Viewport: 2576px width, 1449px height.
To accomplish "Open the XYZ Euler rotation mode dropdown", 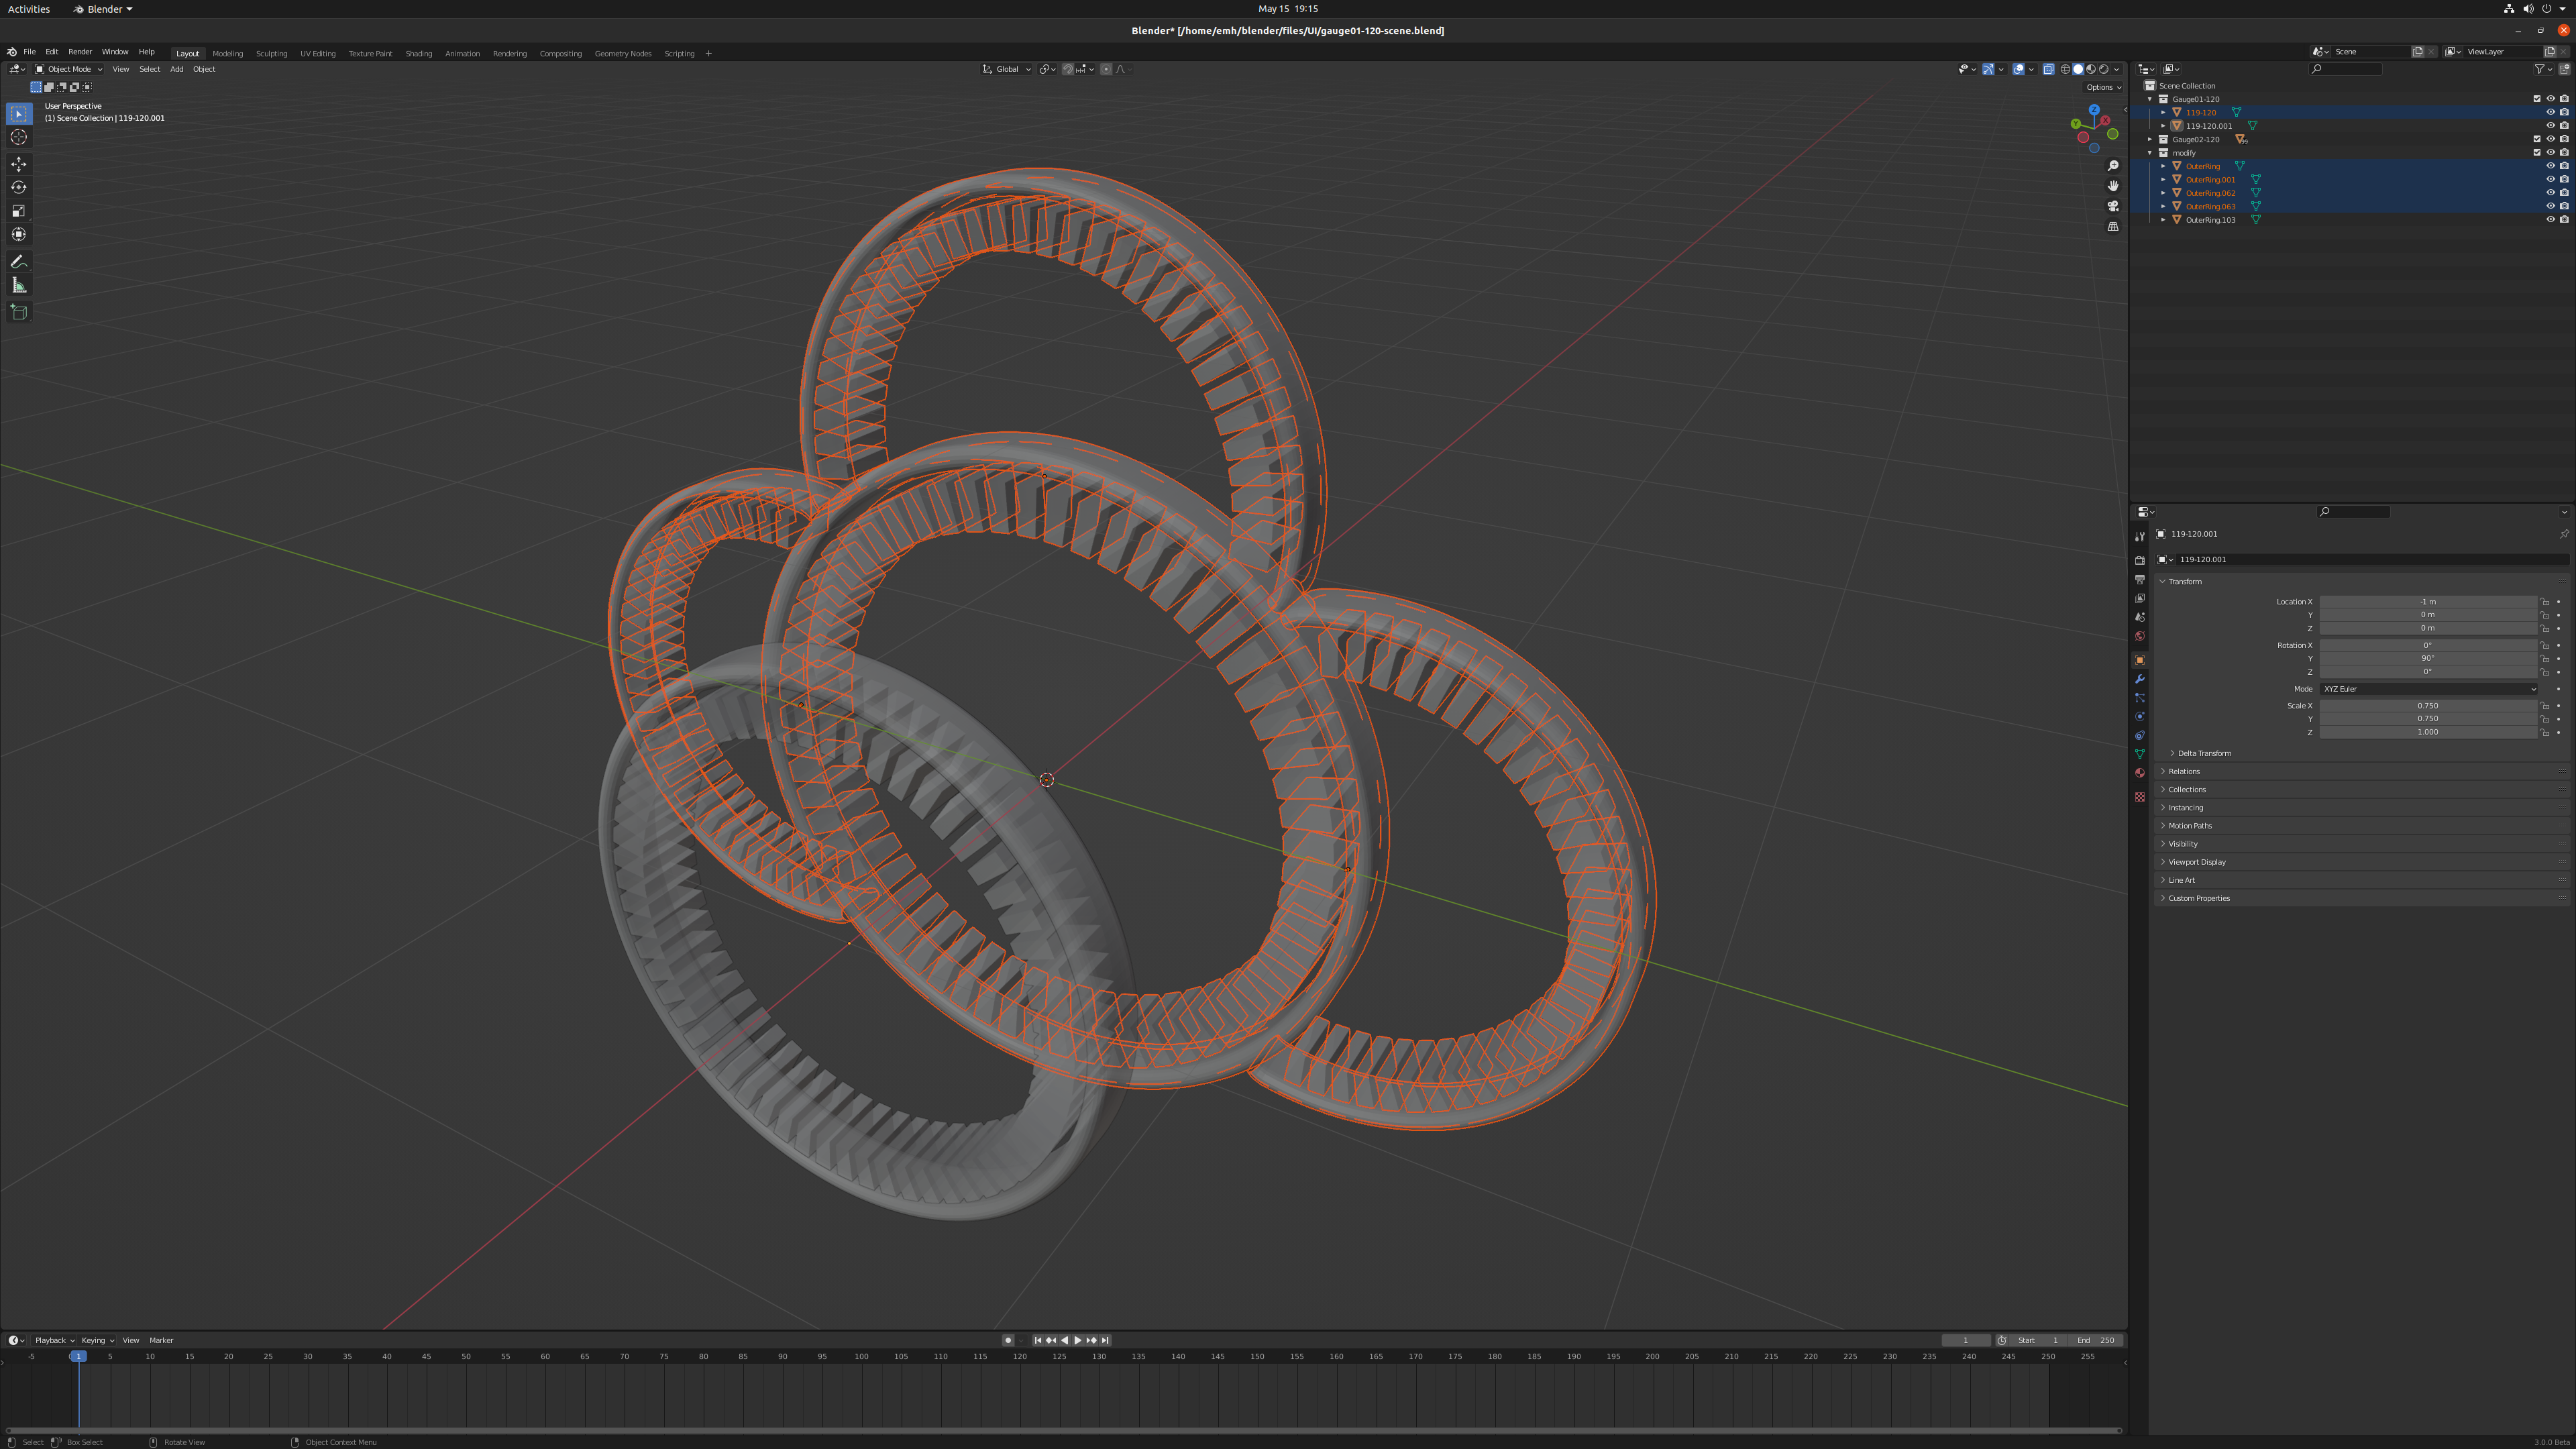I will [2428, 689].
